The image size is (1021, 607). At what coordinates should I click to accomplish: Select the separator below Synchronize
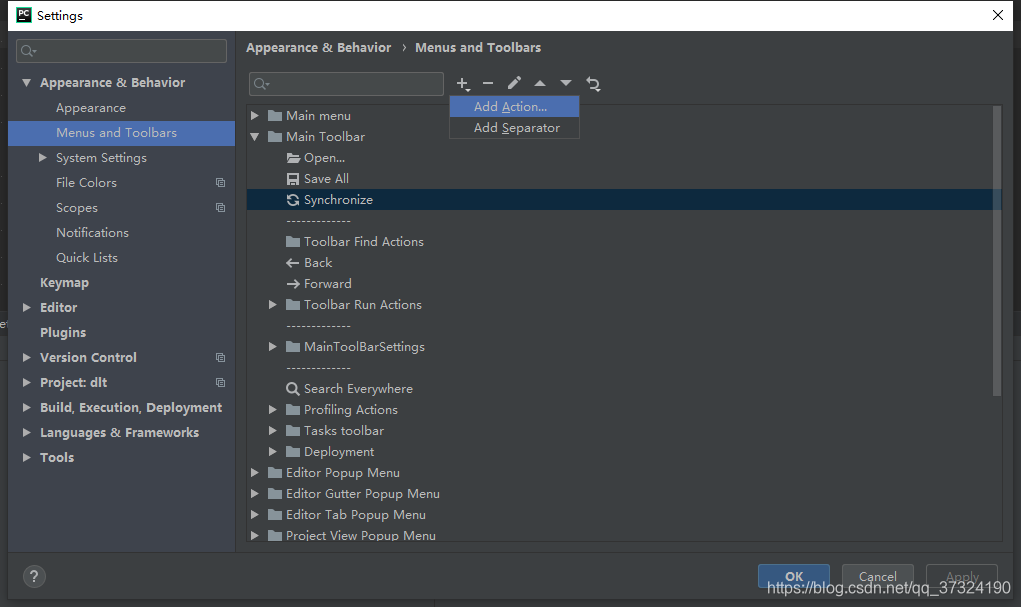point(318,221)
